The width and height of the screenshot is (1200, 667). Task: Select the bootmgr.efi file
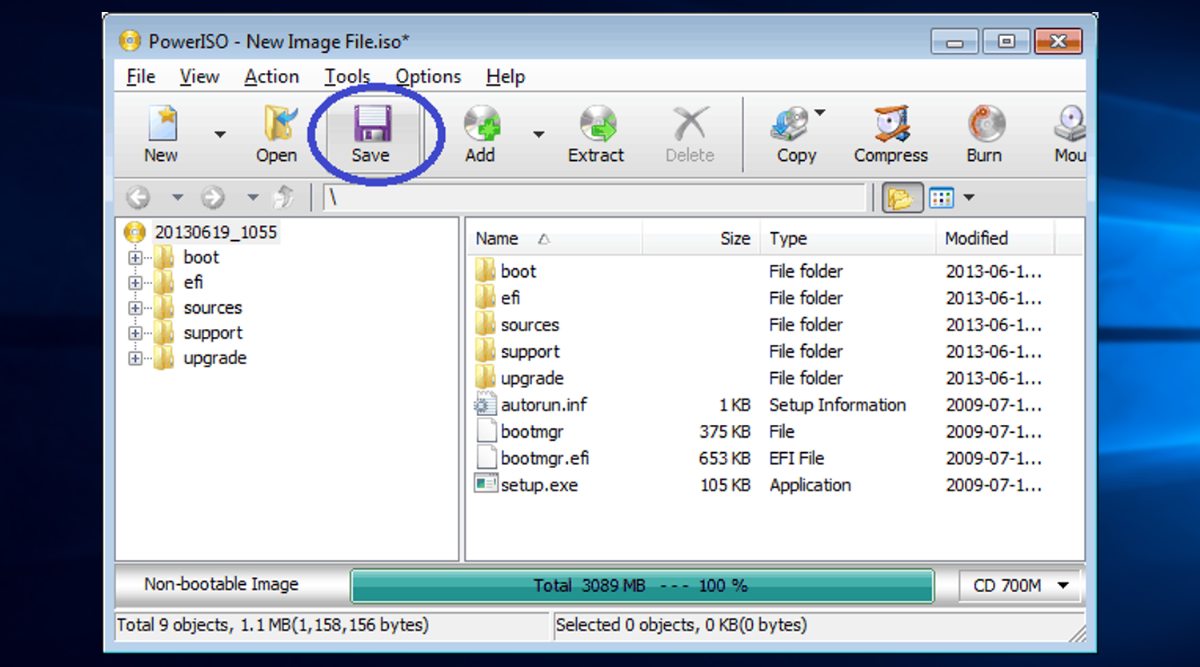tap(545, 458)
